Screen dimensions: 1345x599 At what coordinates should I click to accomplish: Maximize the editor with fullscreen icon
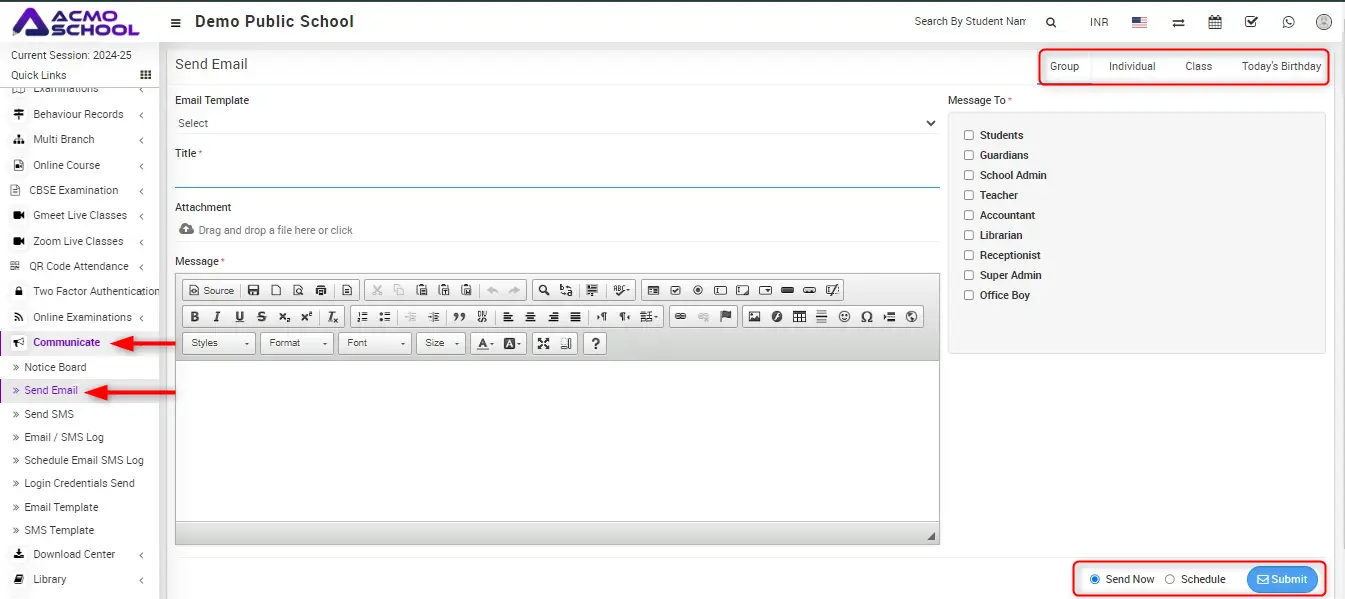coord(543,343)
